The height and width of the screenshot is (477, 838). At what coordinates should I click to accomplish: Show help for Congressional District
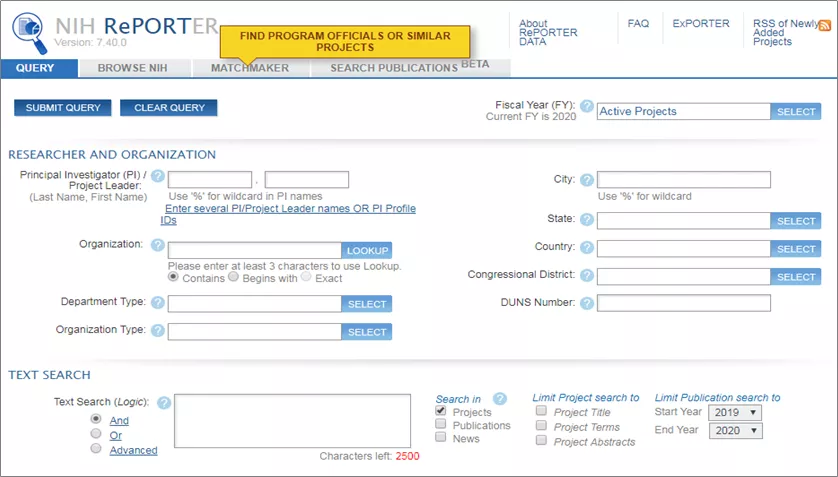click(x=586, y=275)
